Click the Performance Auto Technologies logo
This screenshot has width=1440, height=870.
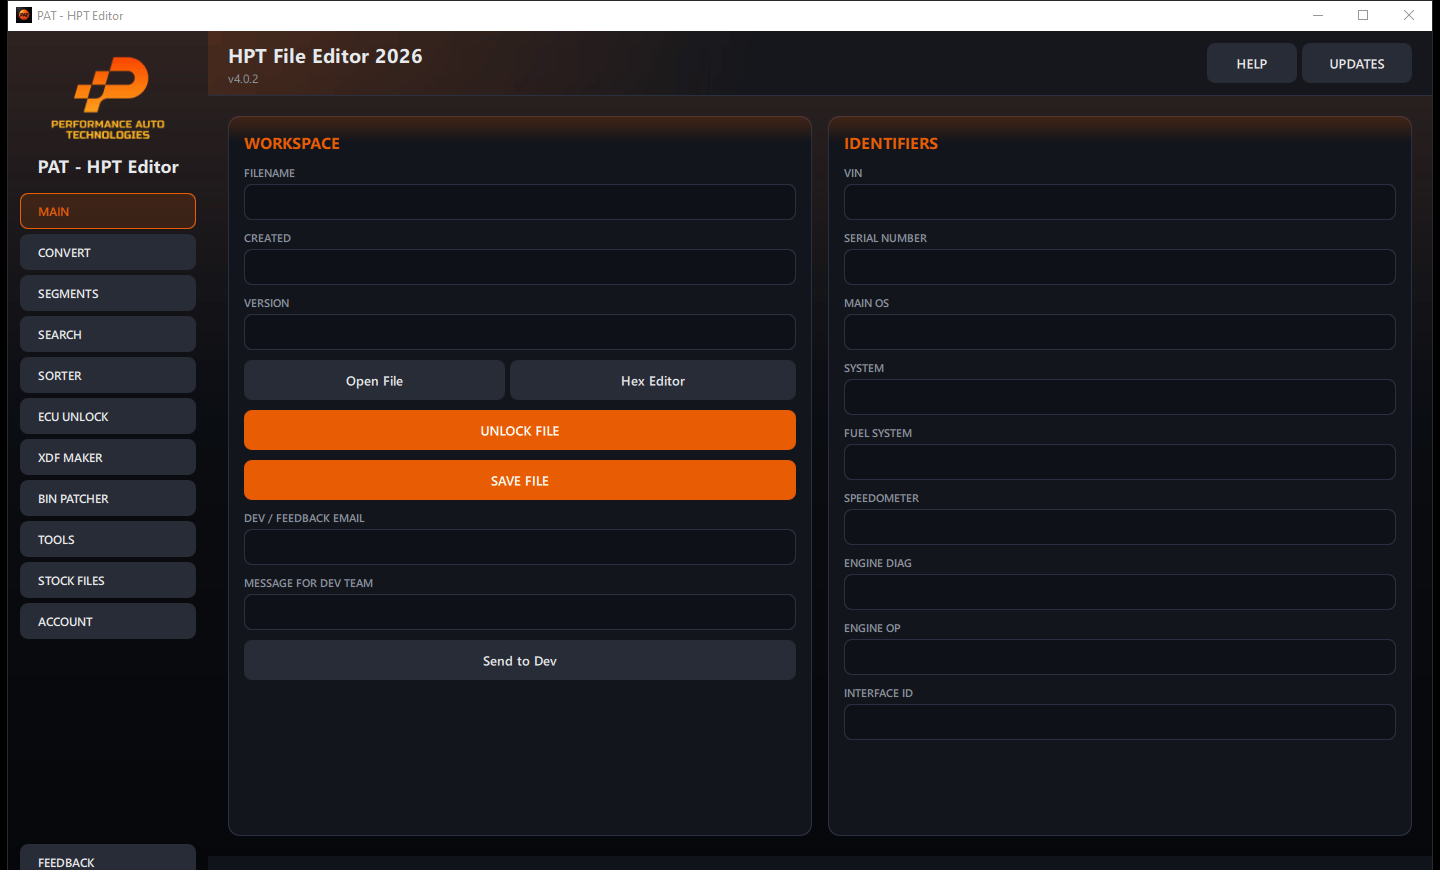108,98
